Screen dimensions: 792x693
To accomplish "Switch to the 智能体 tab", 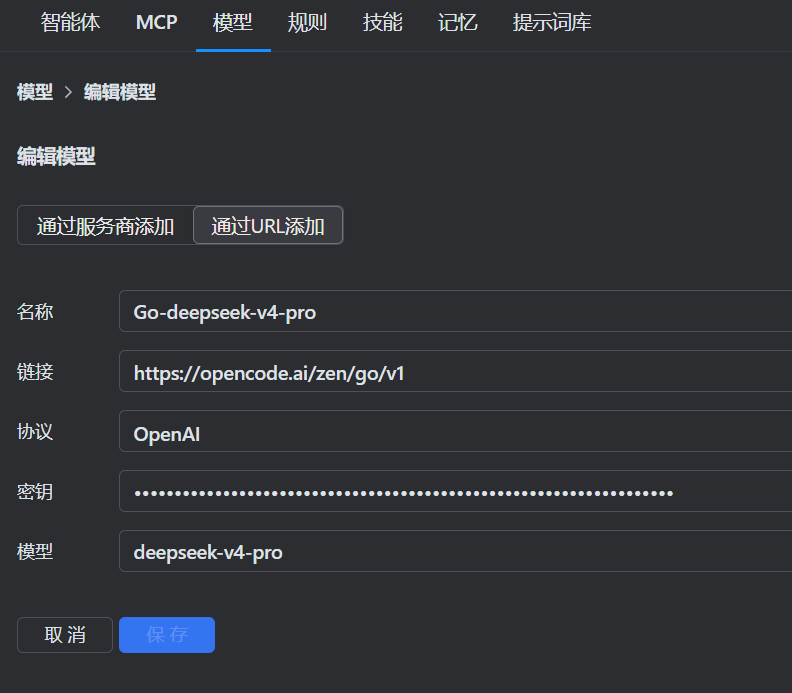I will pos(70,22).
